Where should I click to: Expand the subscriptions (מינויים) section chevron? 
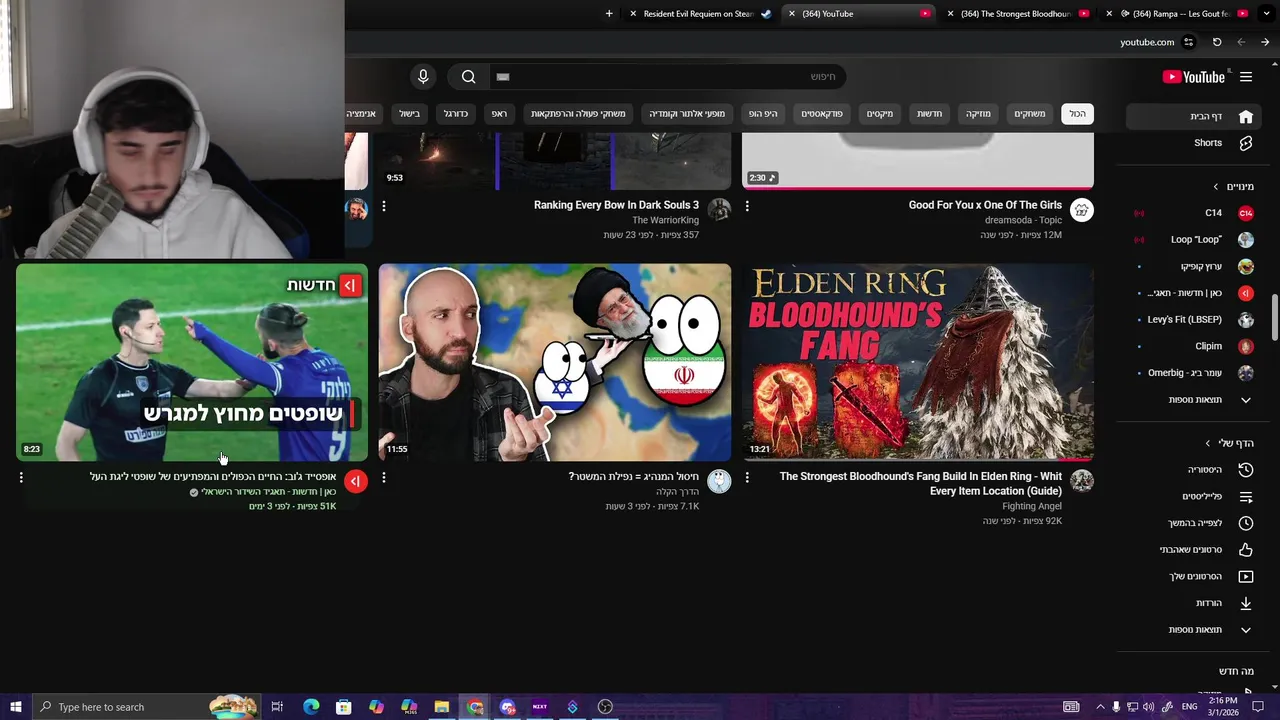click(1216, 187)
